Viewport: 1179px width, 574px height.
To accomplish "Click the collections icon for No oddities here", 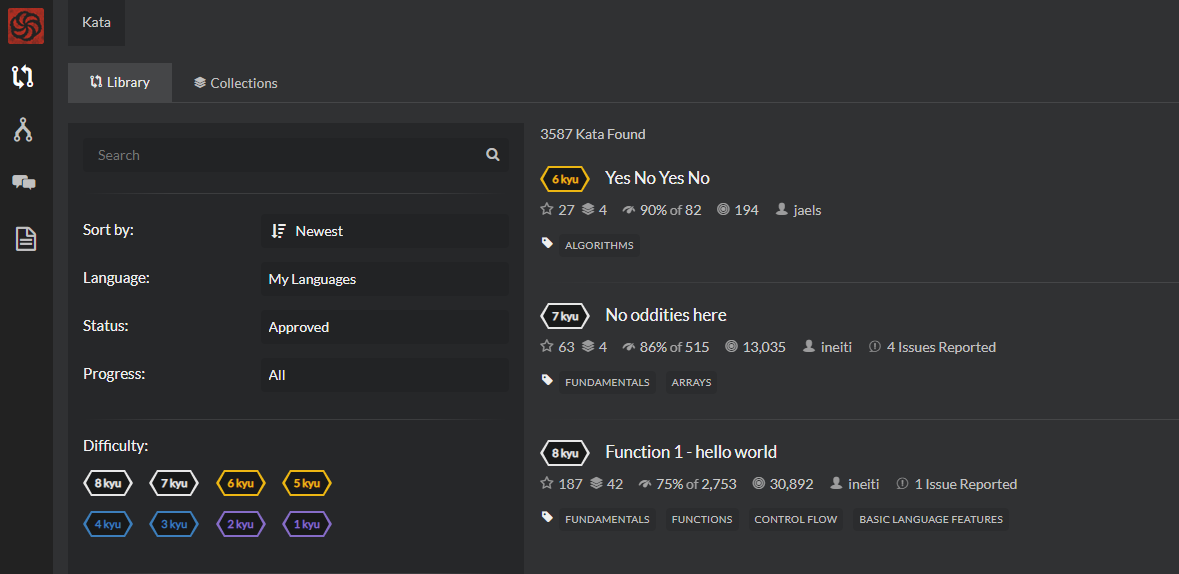I will pos(588,347).
